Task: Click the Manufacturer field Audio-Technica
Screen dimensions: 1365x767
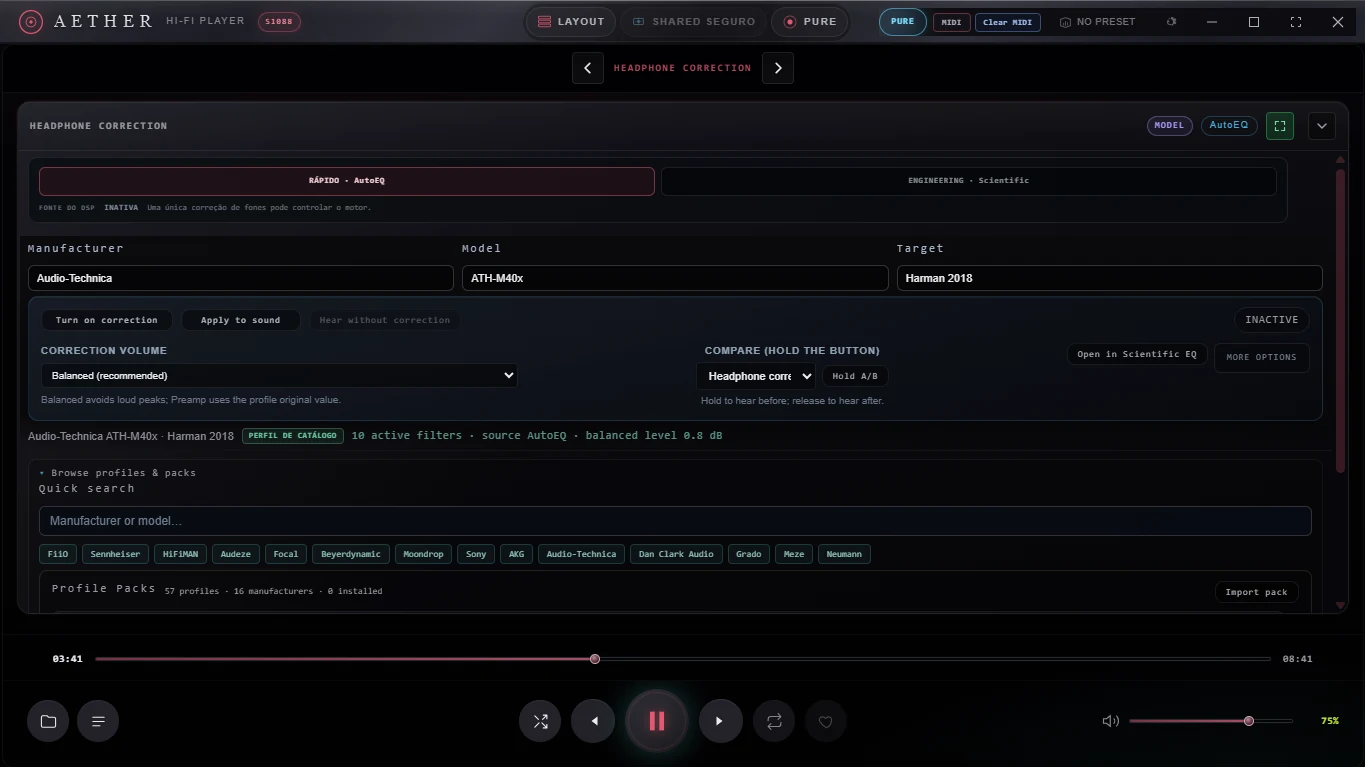Action: (x=241, y=278)
